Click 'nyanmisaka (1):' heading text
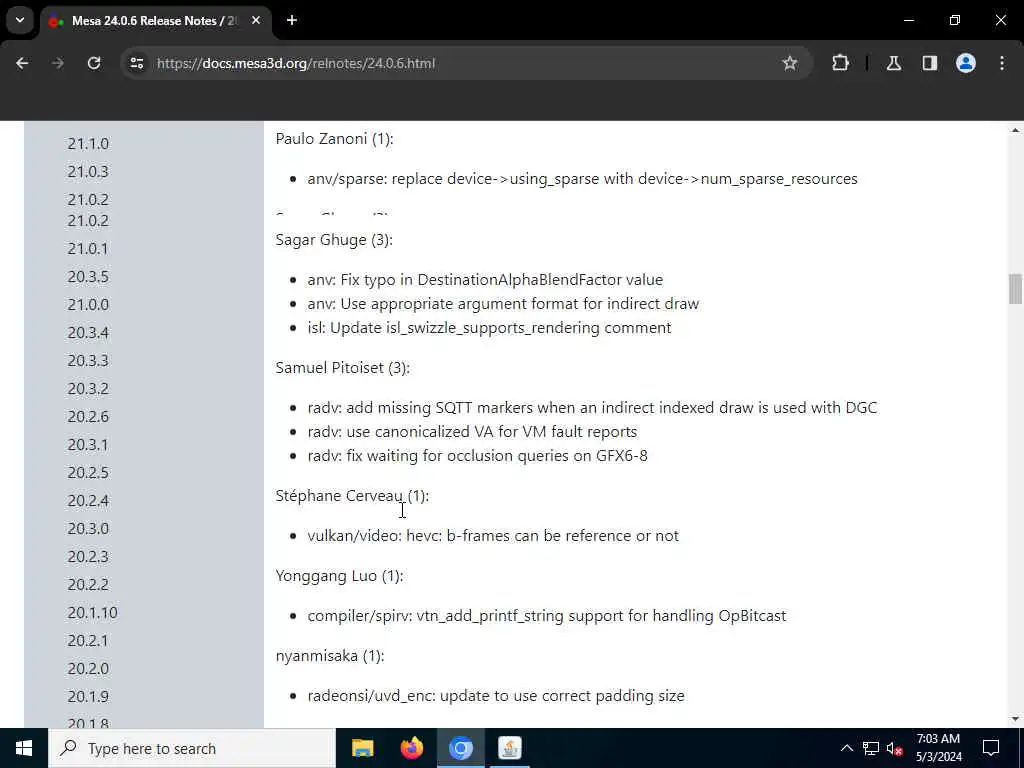 [x=330, y=656]
